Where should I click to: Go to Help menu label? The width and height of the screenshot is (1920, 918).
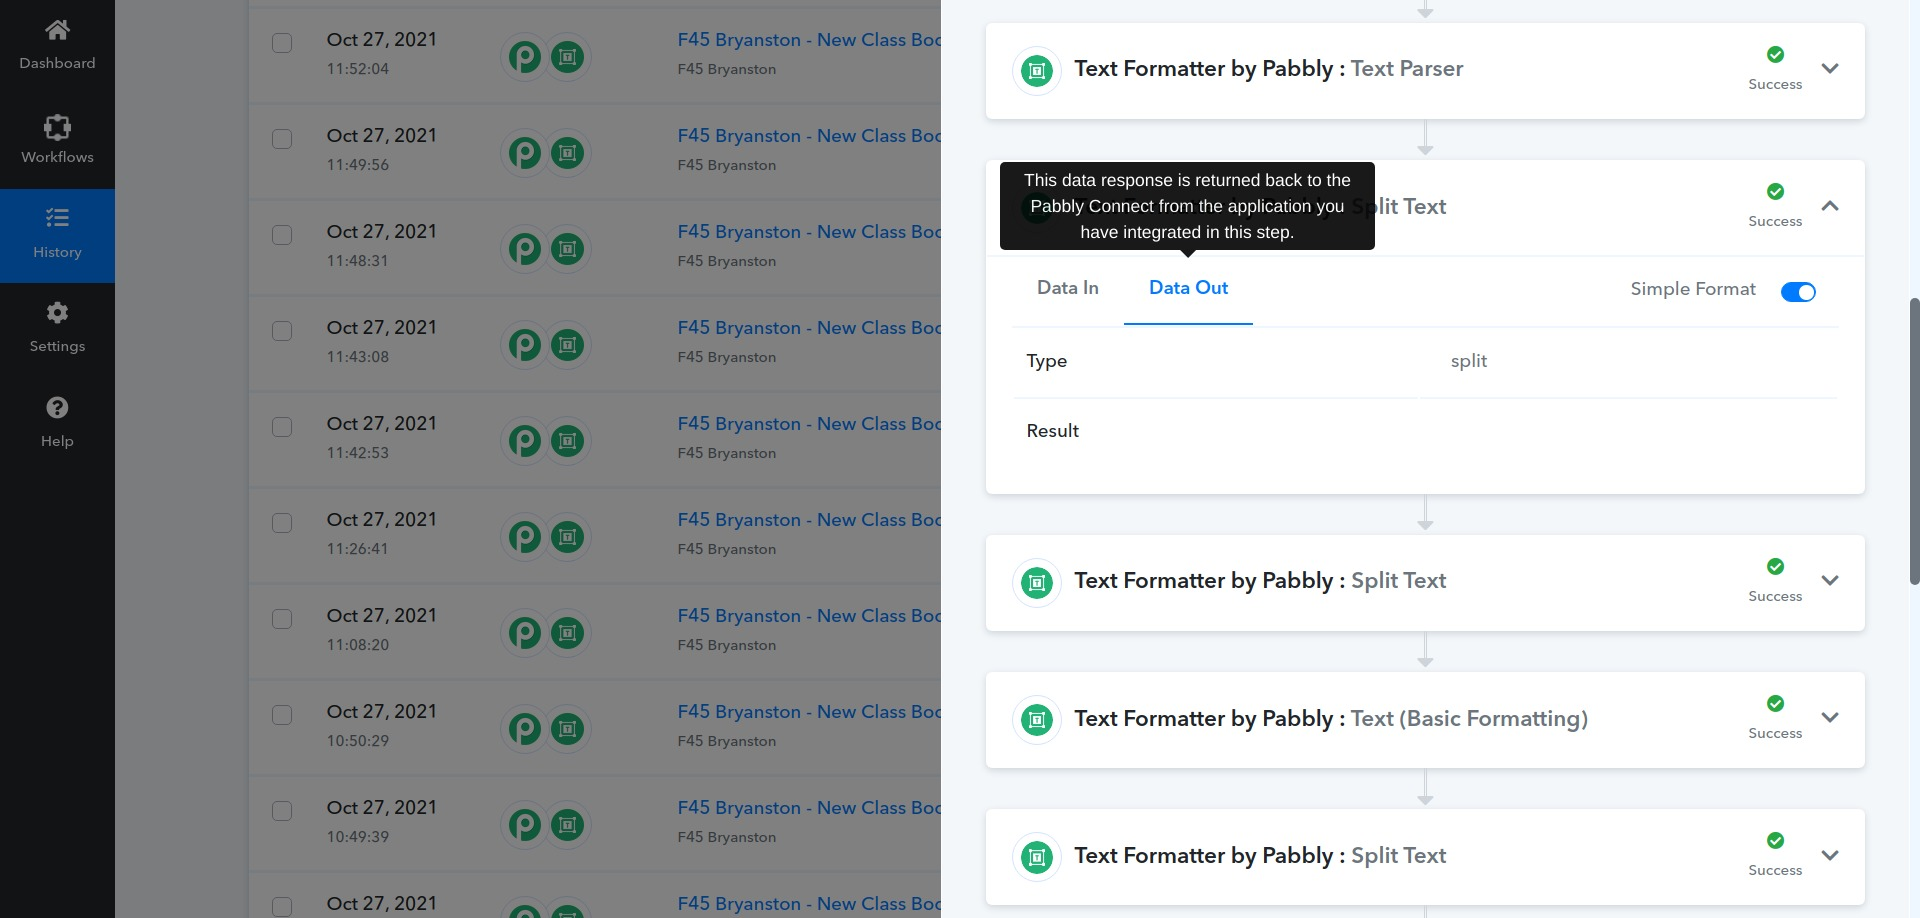(57, 441)
